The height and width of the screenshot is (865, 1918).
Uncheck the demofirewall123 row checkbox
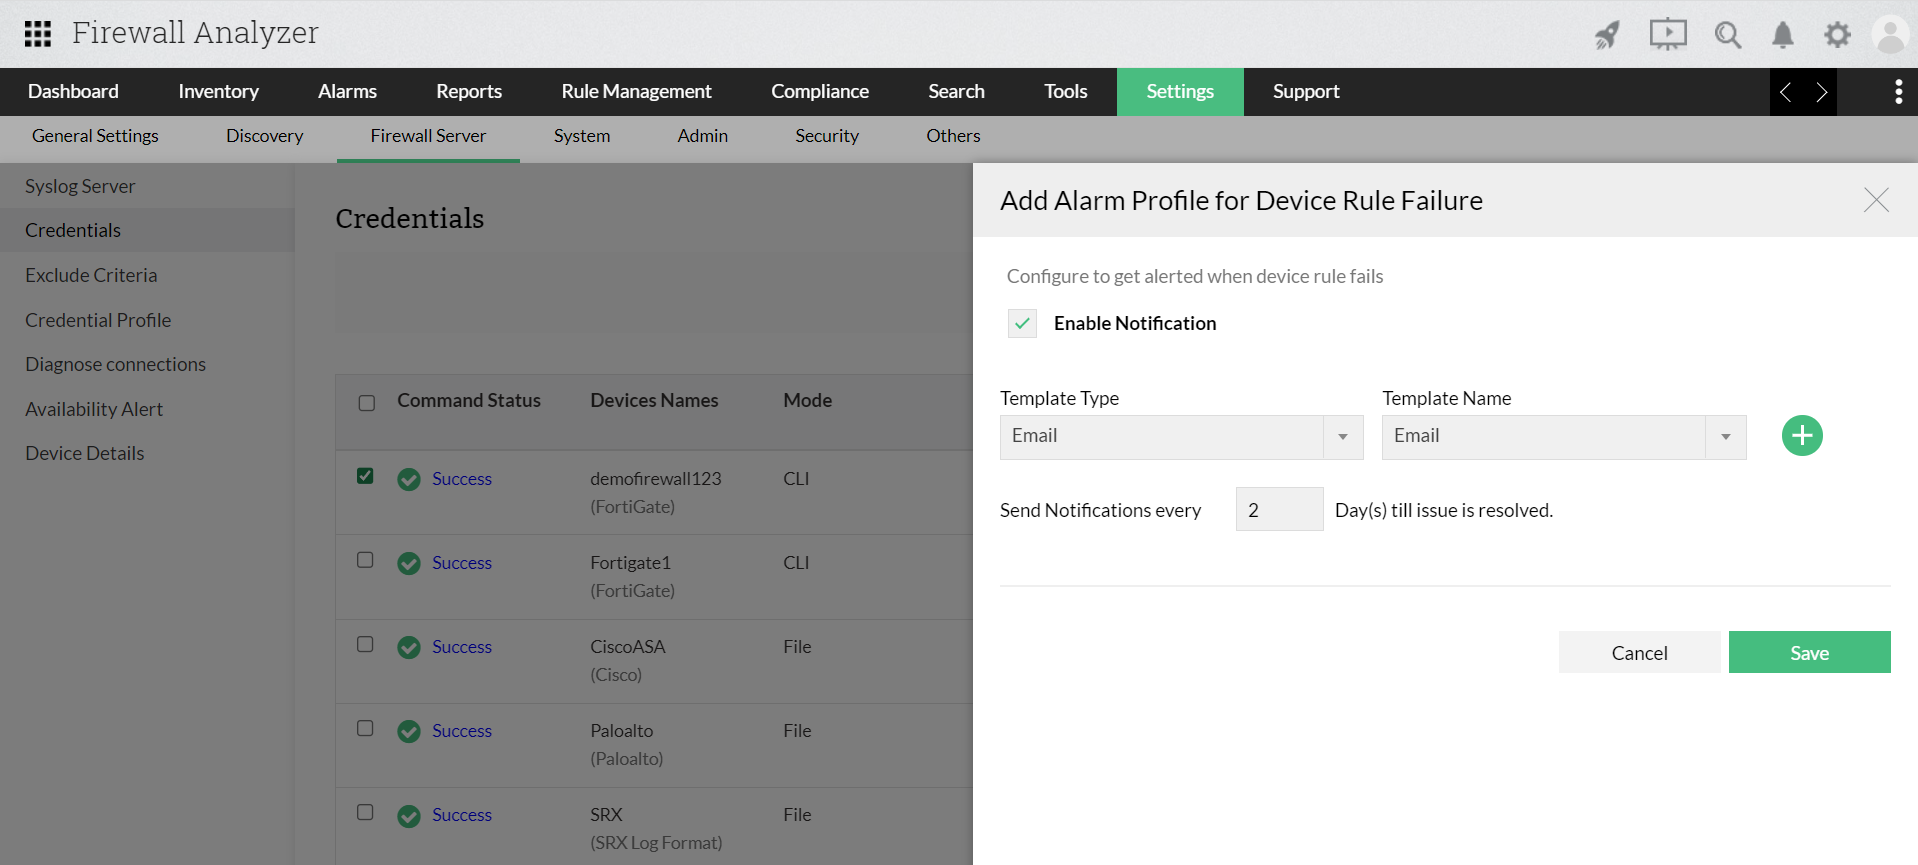(366, 476)
